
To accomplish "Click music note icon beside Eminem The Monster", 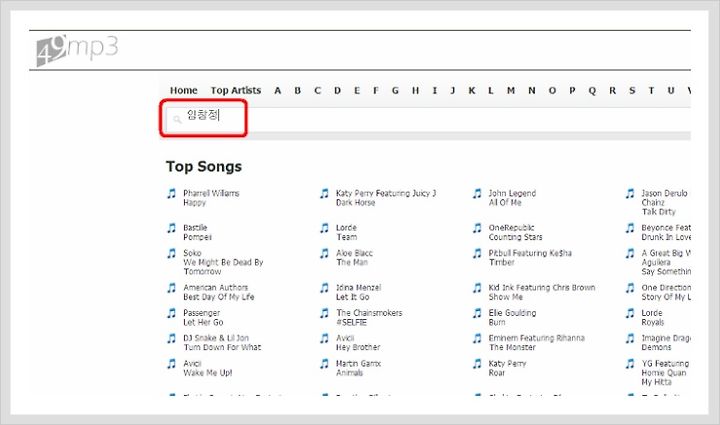I will click(477, 338).
